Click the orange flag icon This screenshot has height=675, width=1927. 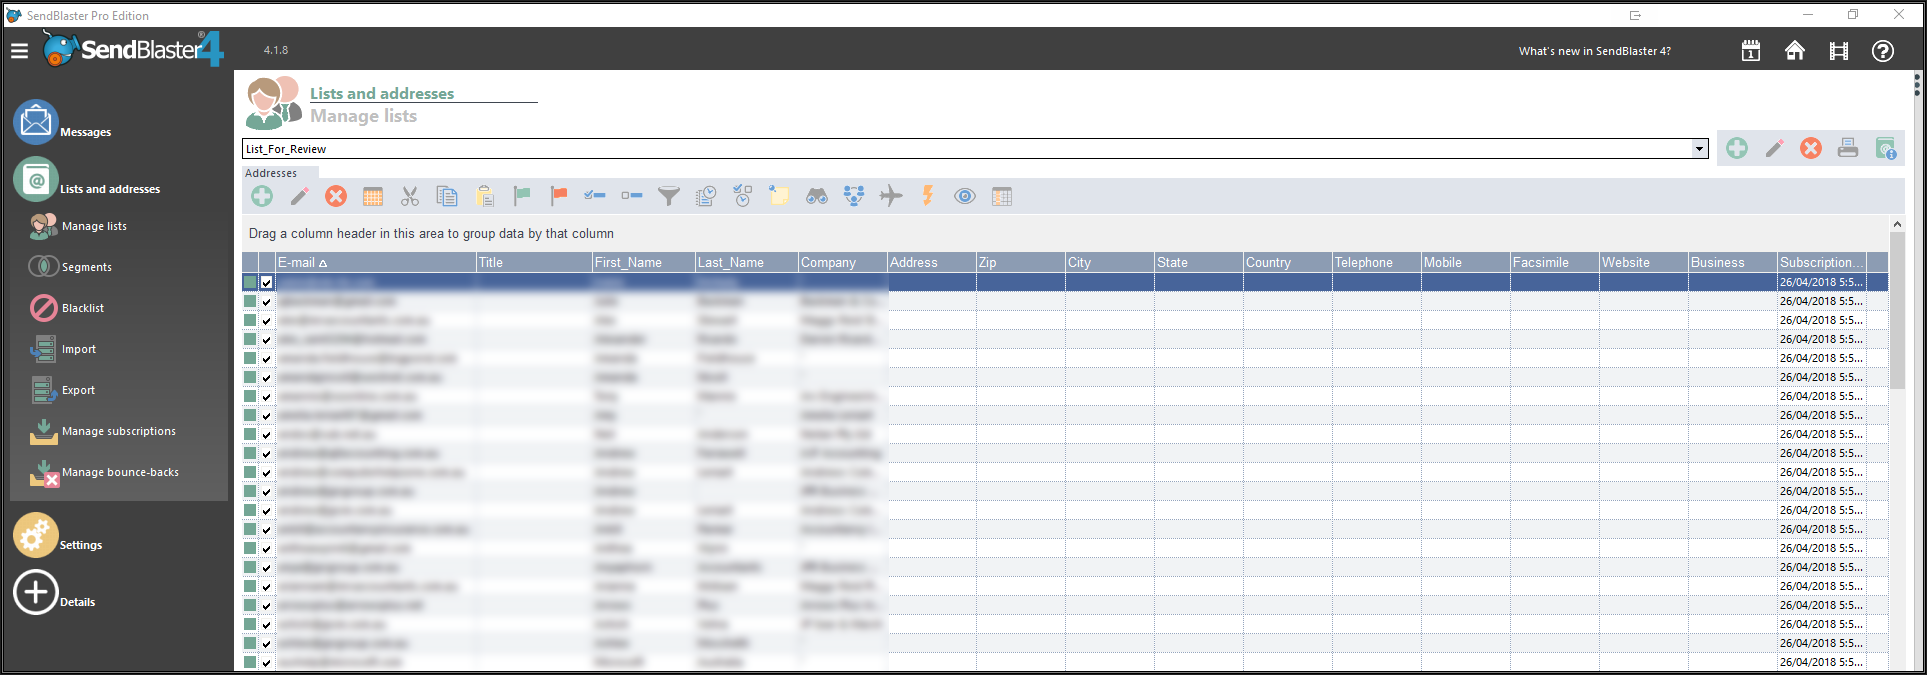coord(558,196)
